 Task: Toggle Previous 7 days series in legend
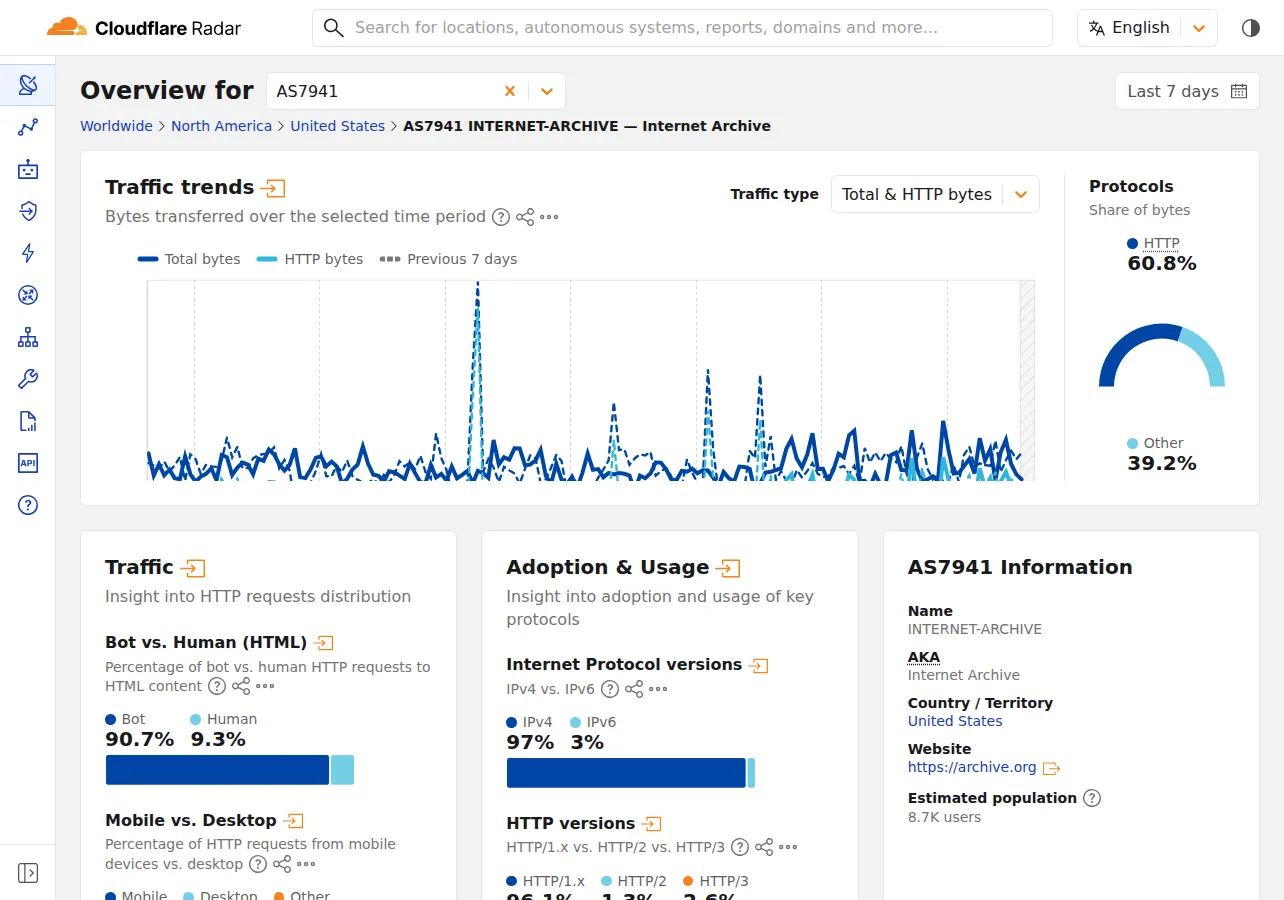(x=449, y=259)
